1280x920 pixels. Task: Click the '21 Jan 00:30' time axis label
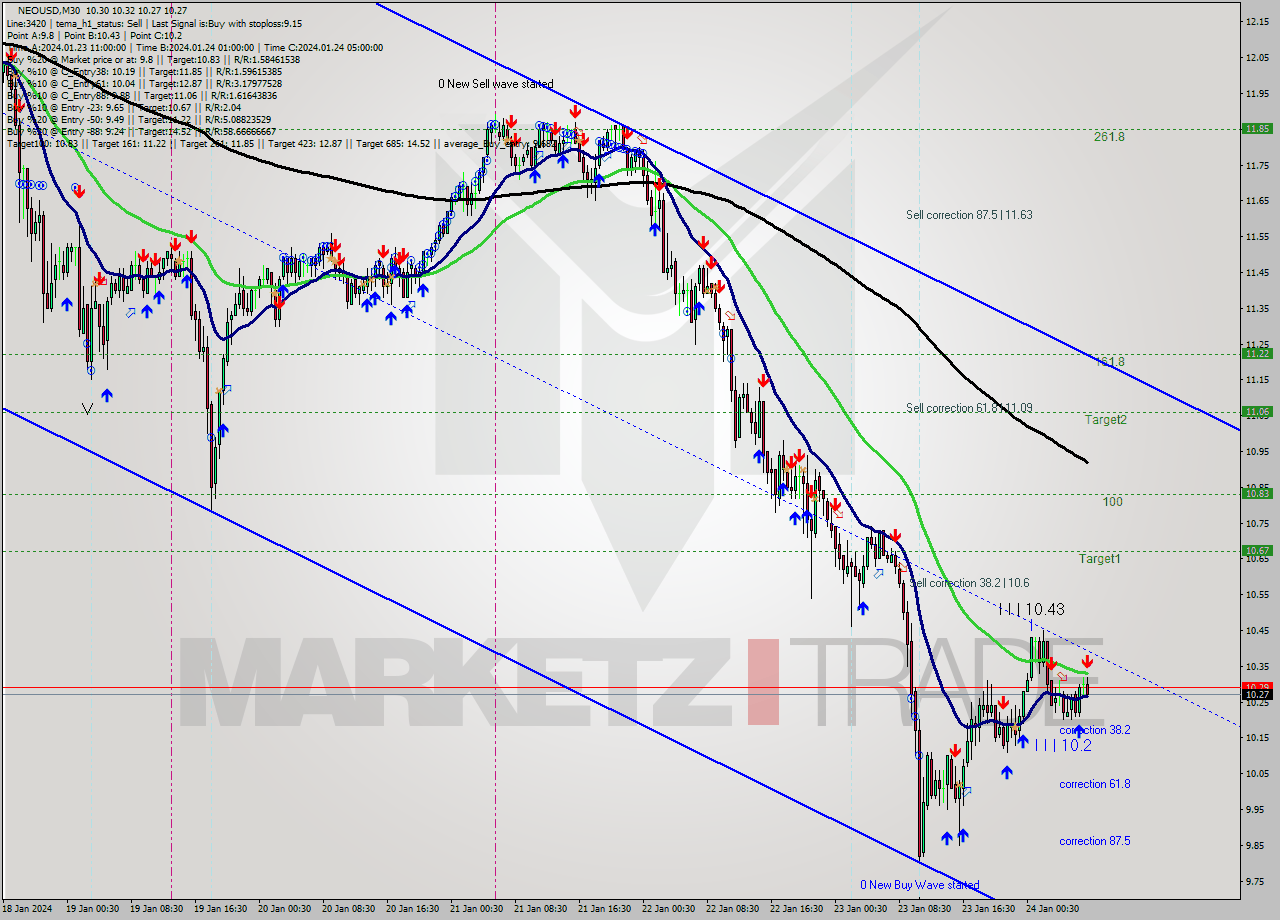tap(476, 909)
